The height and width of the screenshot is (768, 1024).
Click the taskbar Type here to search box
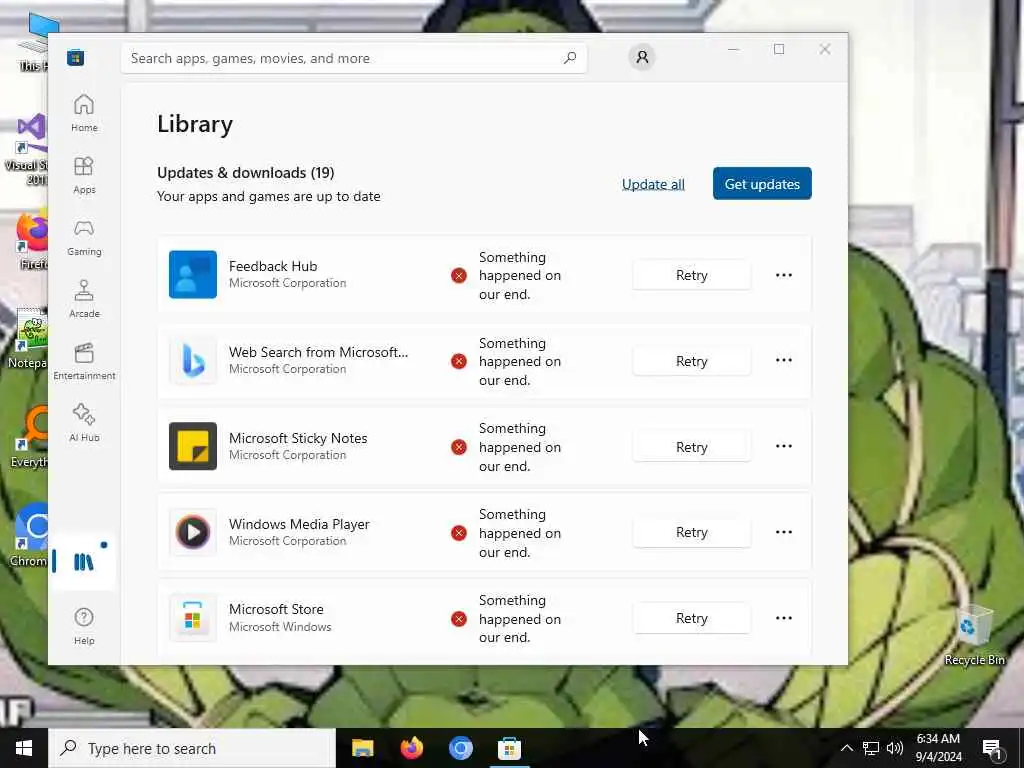(192, 748)
